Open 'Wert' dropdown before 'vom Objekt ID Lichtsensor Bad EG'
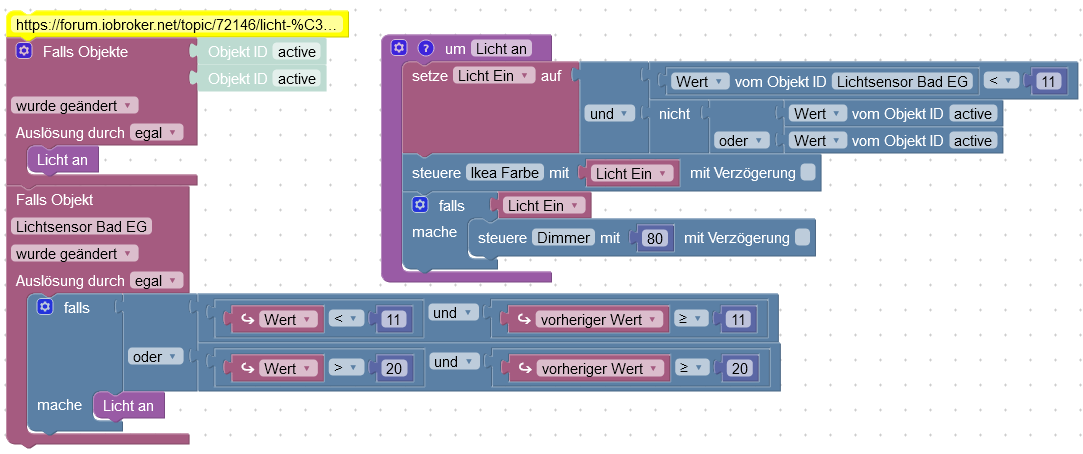This screenshot has width=1083, height=454. pos(700,82)
